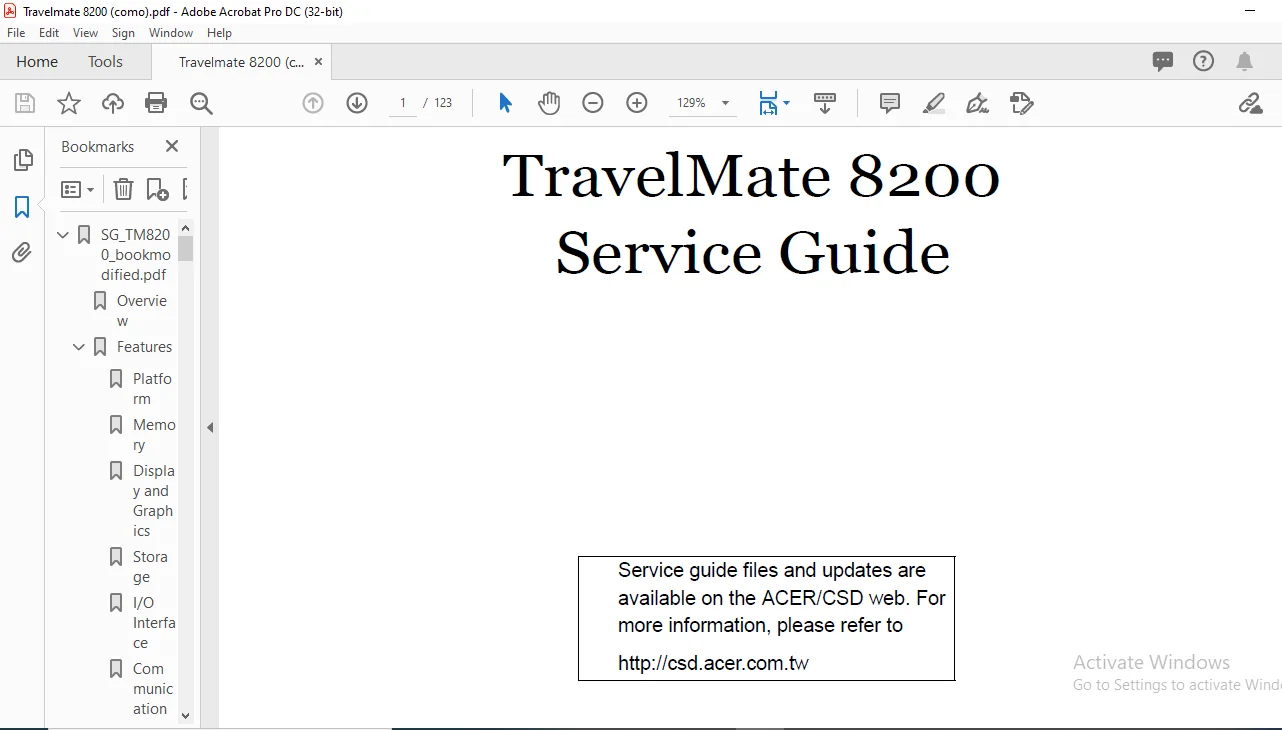The image size is (1282, 730).
Task: Enable scrolling page display mode icon
Action: click(825, 103)
